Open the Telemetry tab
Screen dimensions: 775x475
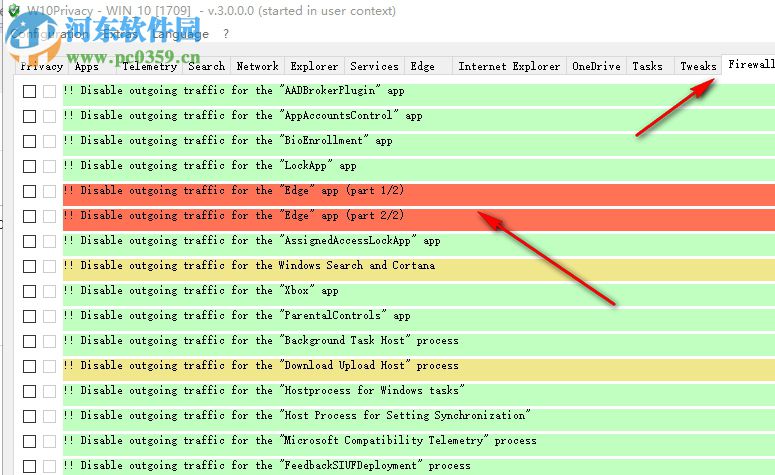(149, 66)
